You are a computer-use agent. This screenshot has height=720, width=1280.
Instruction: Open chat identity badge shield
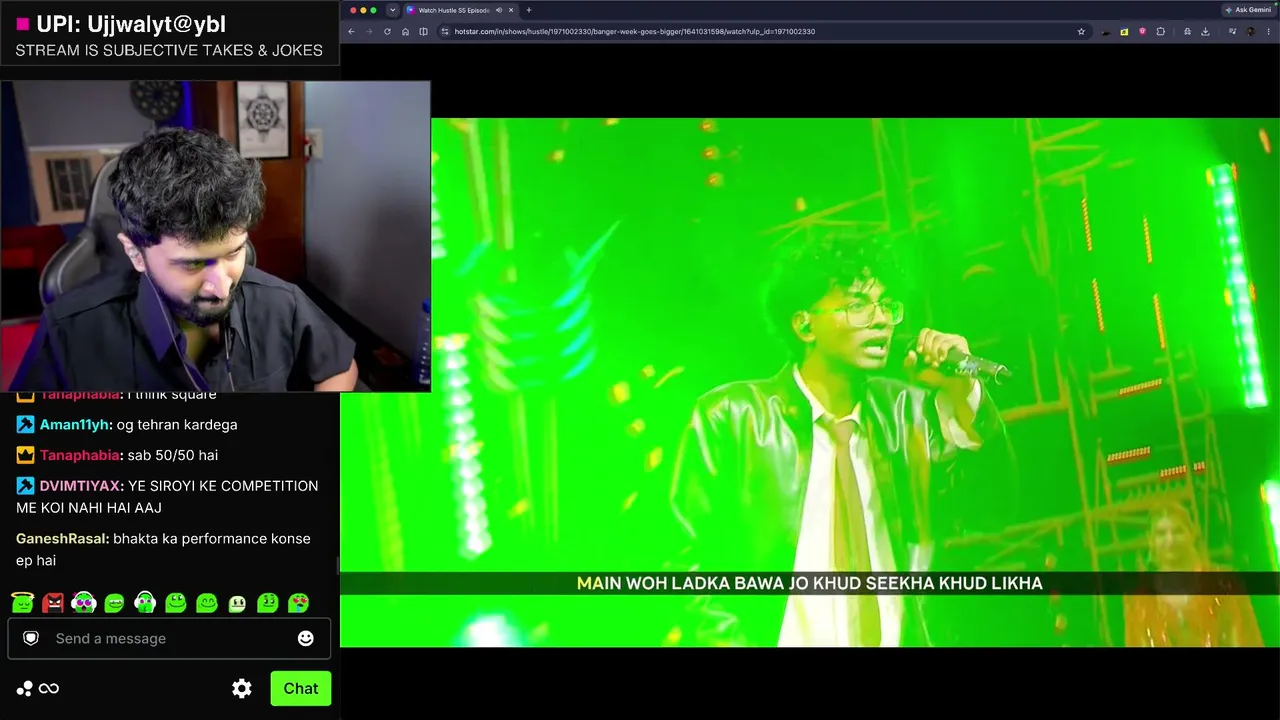point(31,638)
